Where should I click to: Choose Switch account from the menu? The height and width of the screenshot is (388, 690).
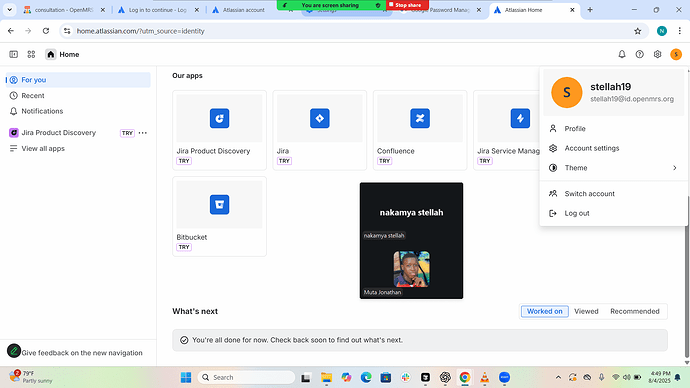click(613, 194)
